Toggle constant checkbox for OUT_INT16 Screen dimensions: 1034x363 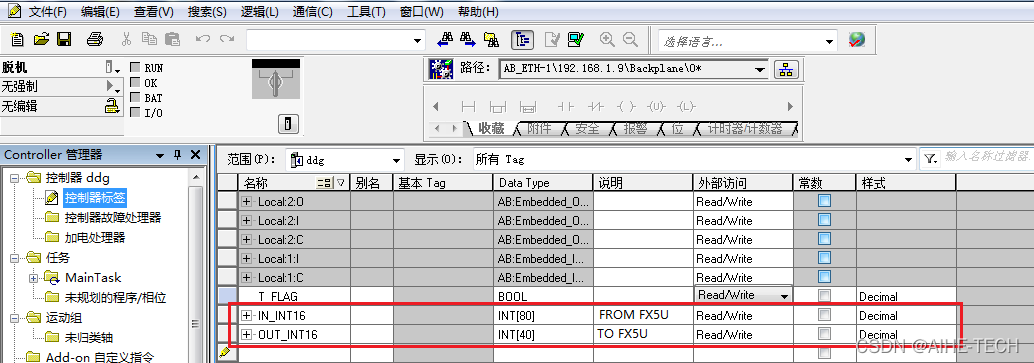click(x=824, y=334)
